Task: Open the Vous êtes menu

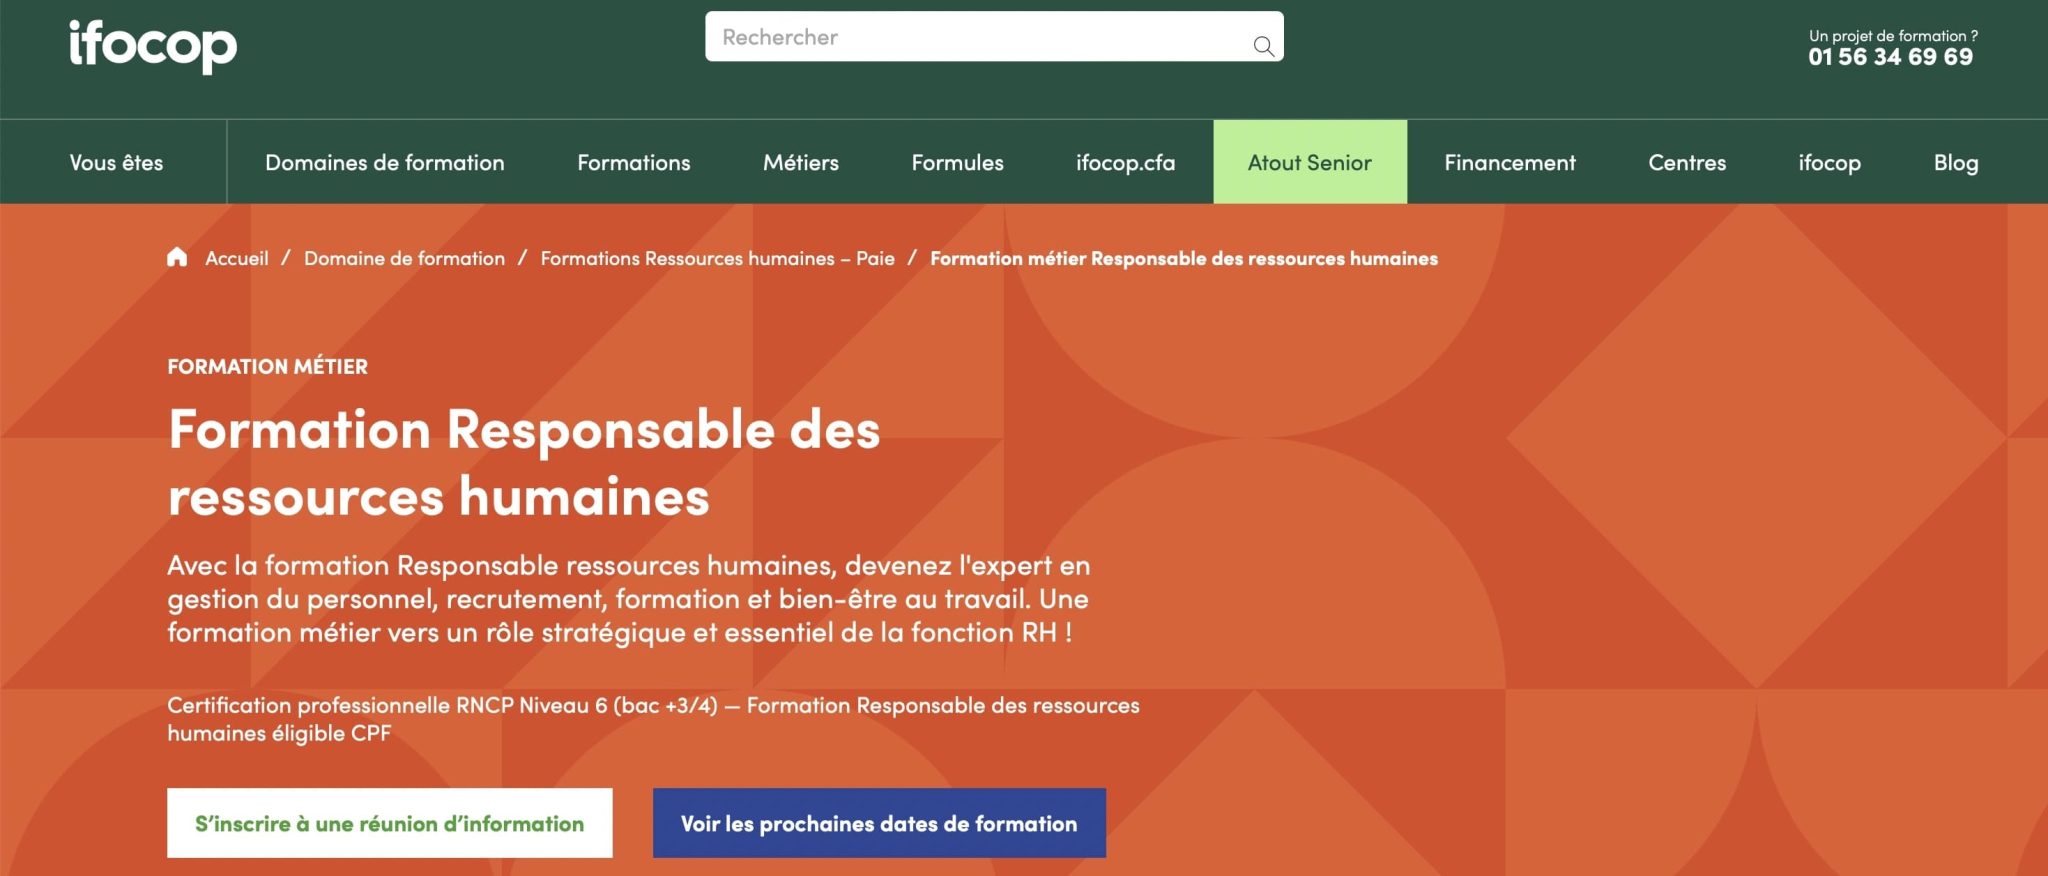Action: [x=116, y=162]
